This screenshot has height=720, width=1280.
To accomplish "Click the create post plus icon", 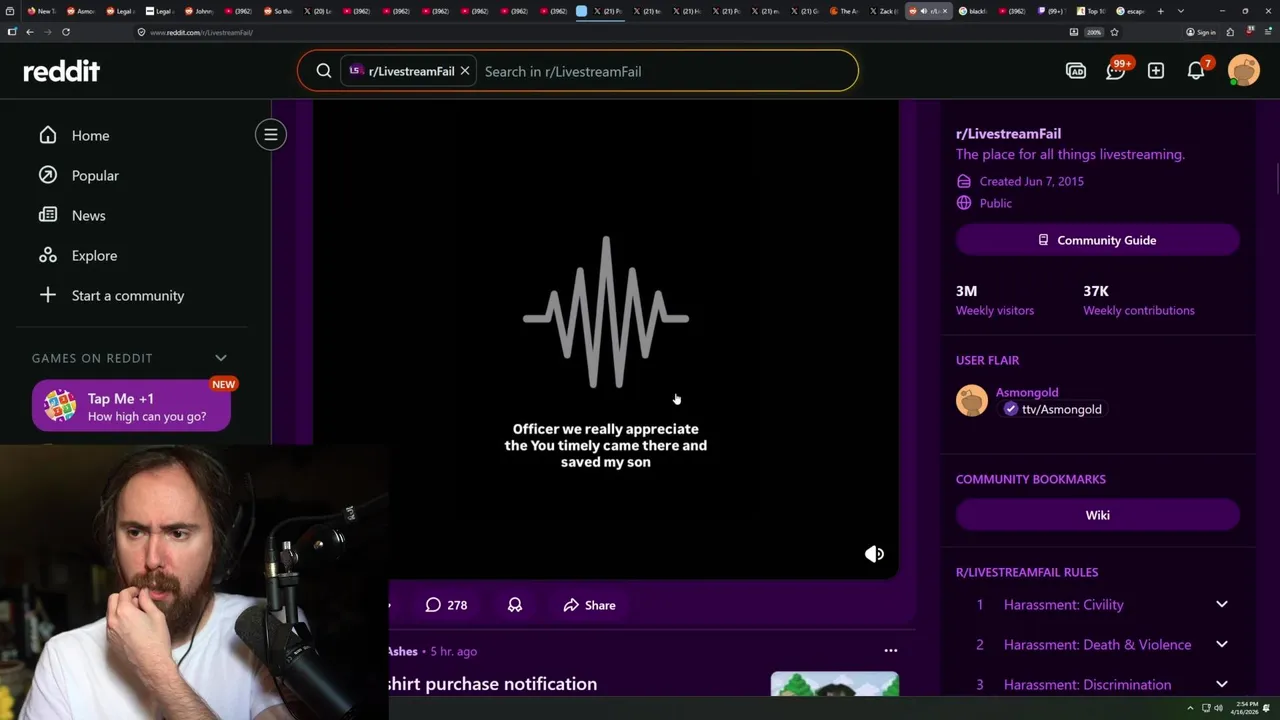I will [x=1156, y=71].
